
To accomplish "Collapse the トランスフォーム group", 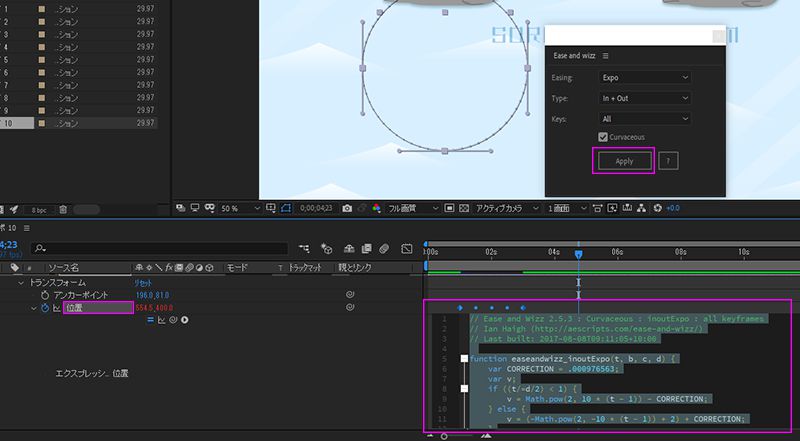I will 22,283.
